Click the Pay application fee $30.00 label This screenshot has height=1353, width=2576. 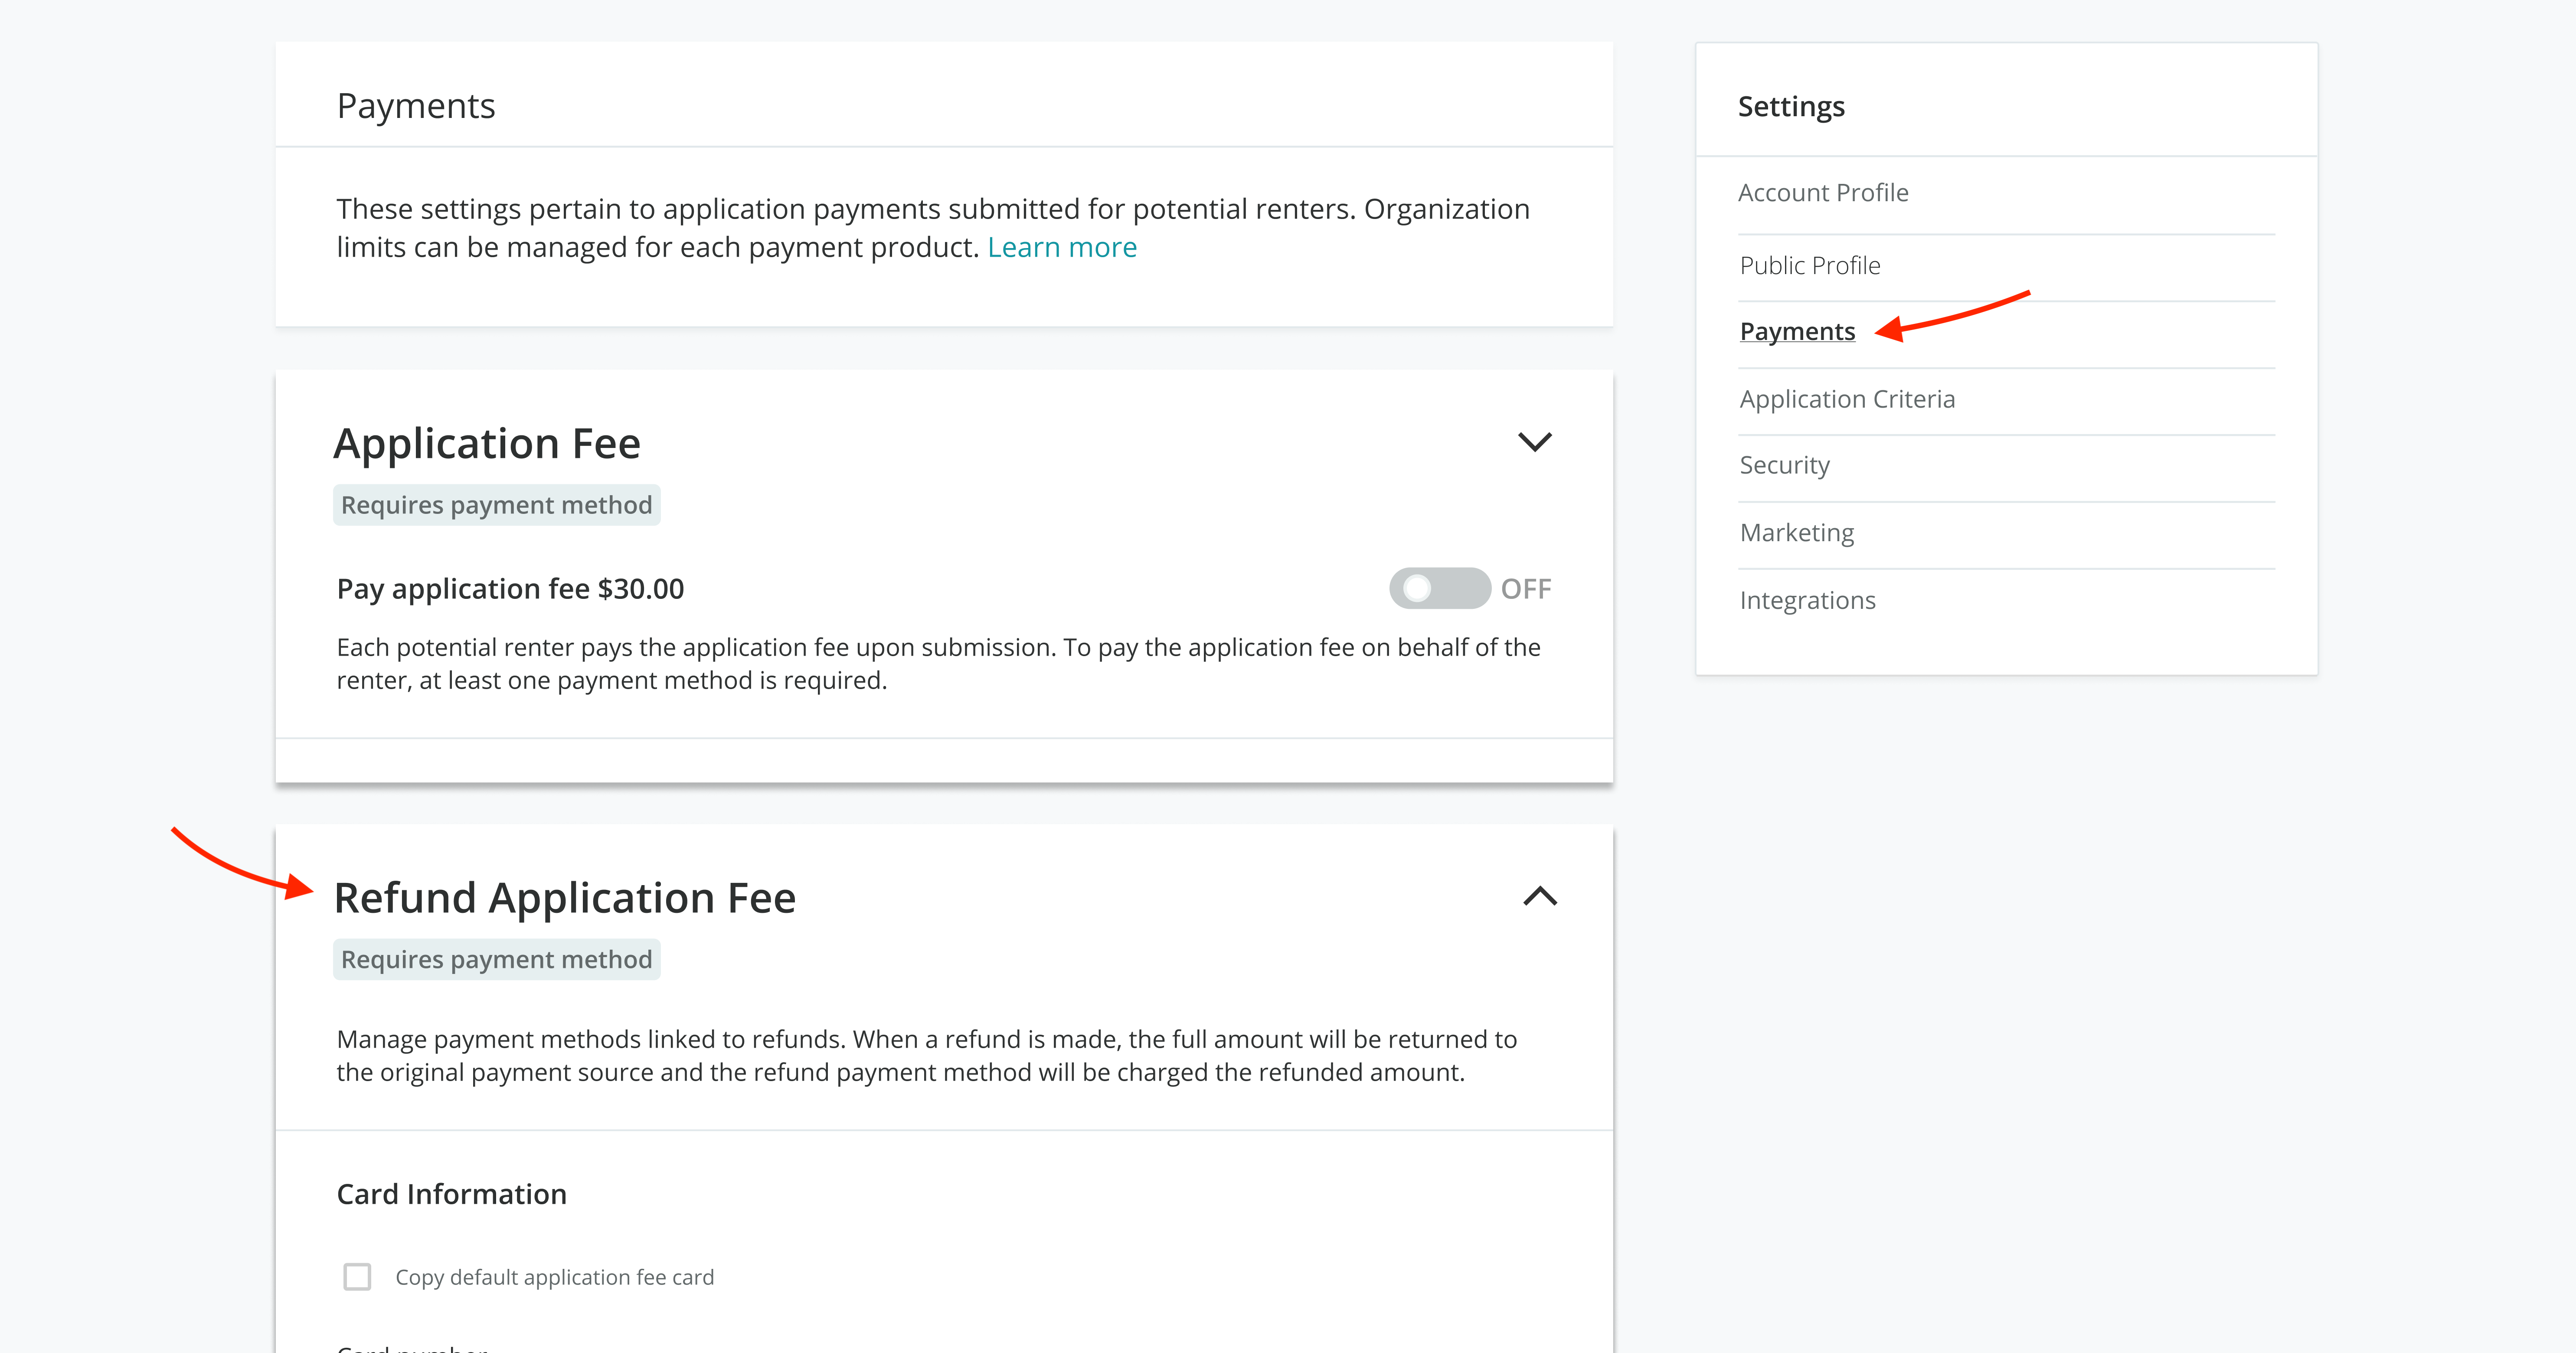(510, 589)
